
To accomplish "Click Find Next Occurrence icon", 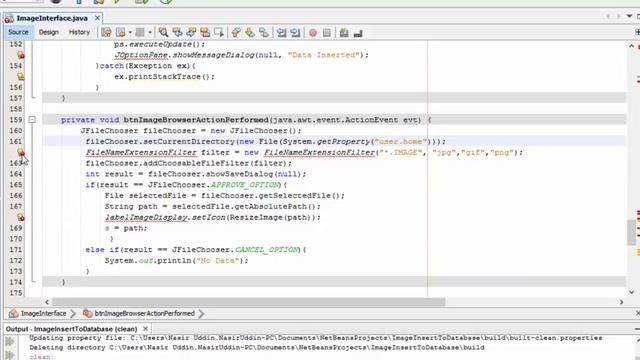I will [x=191, y=32].
